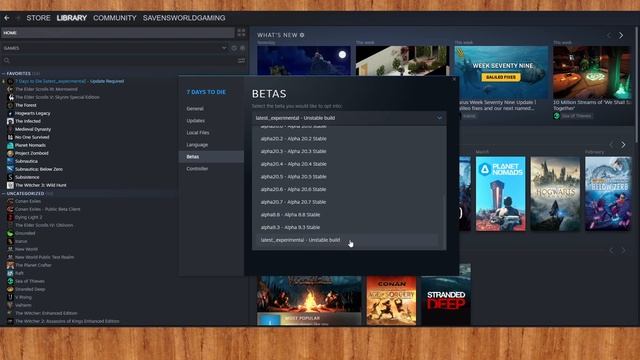Open the Community tab
This screenshot has height=360, width=640.
[x=115, y=18]
